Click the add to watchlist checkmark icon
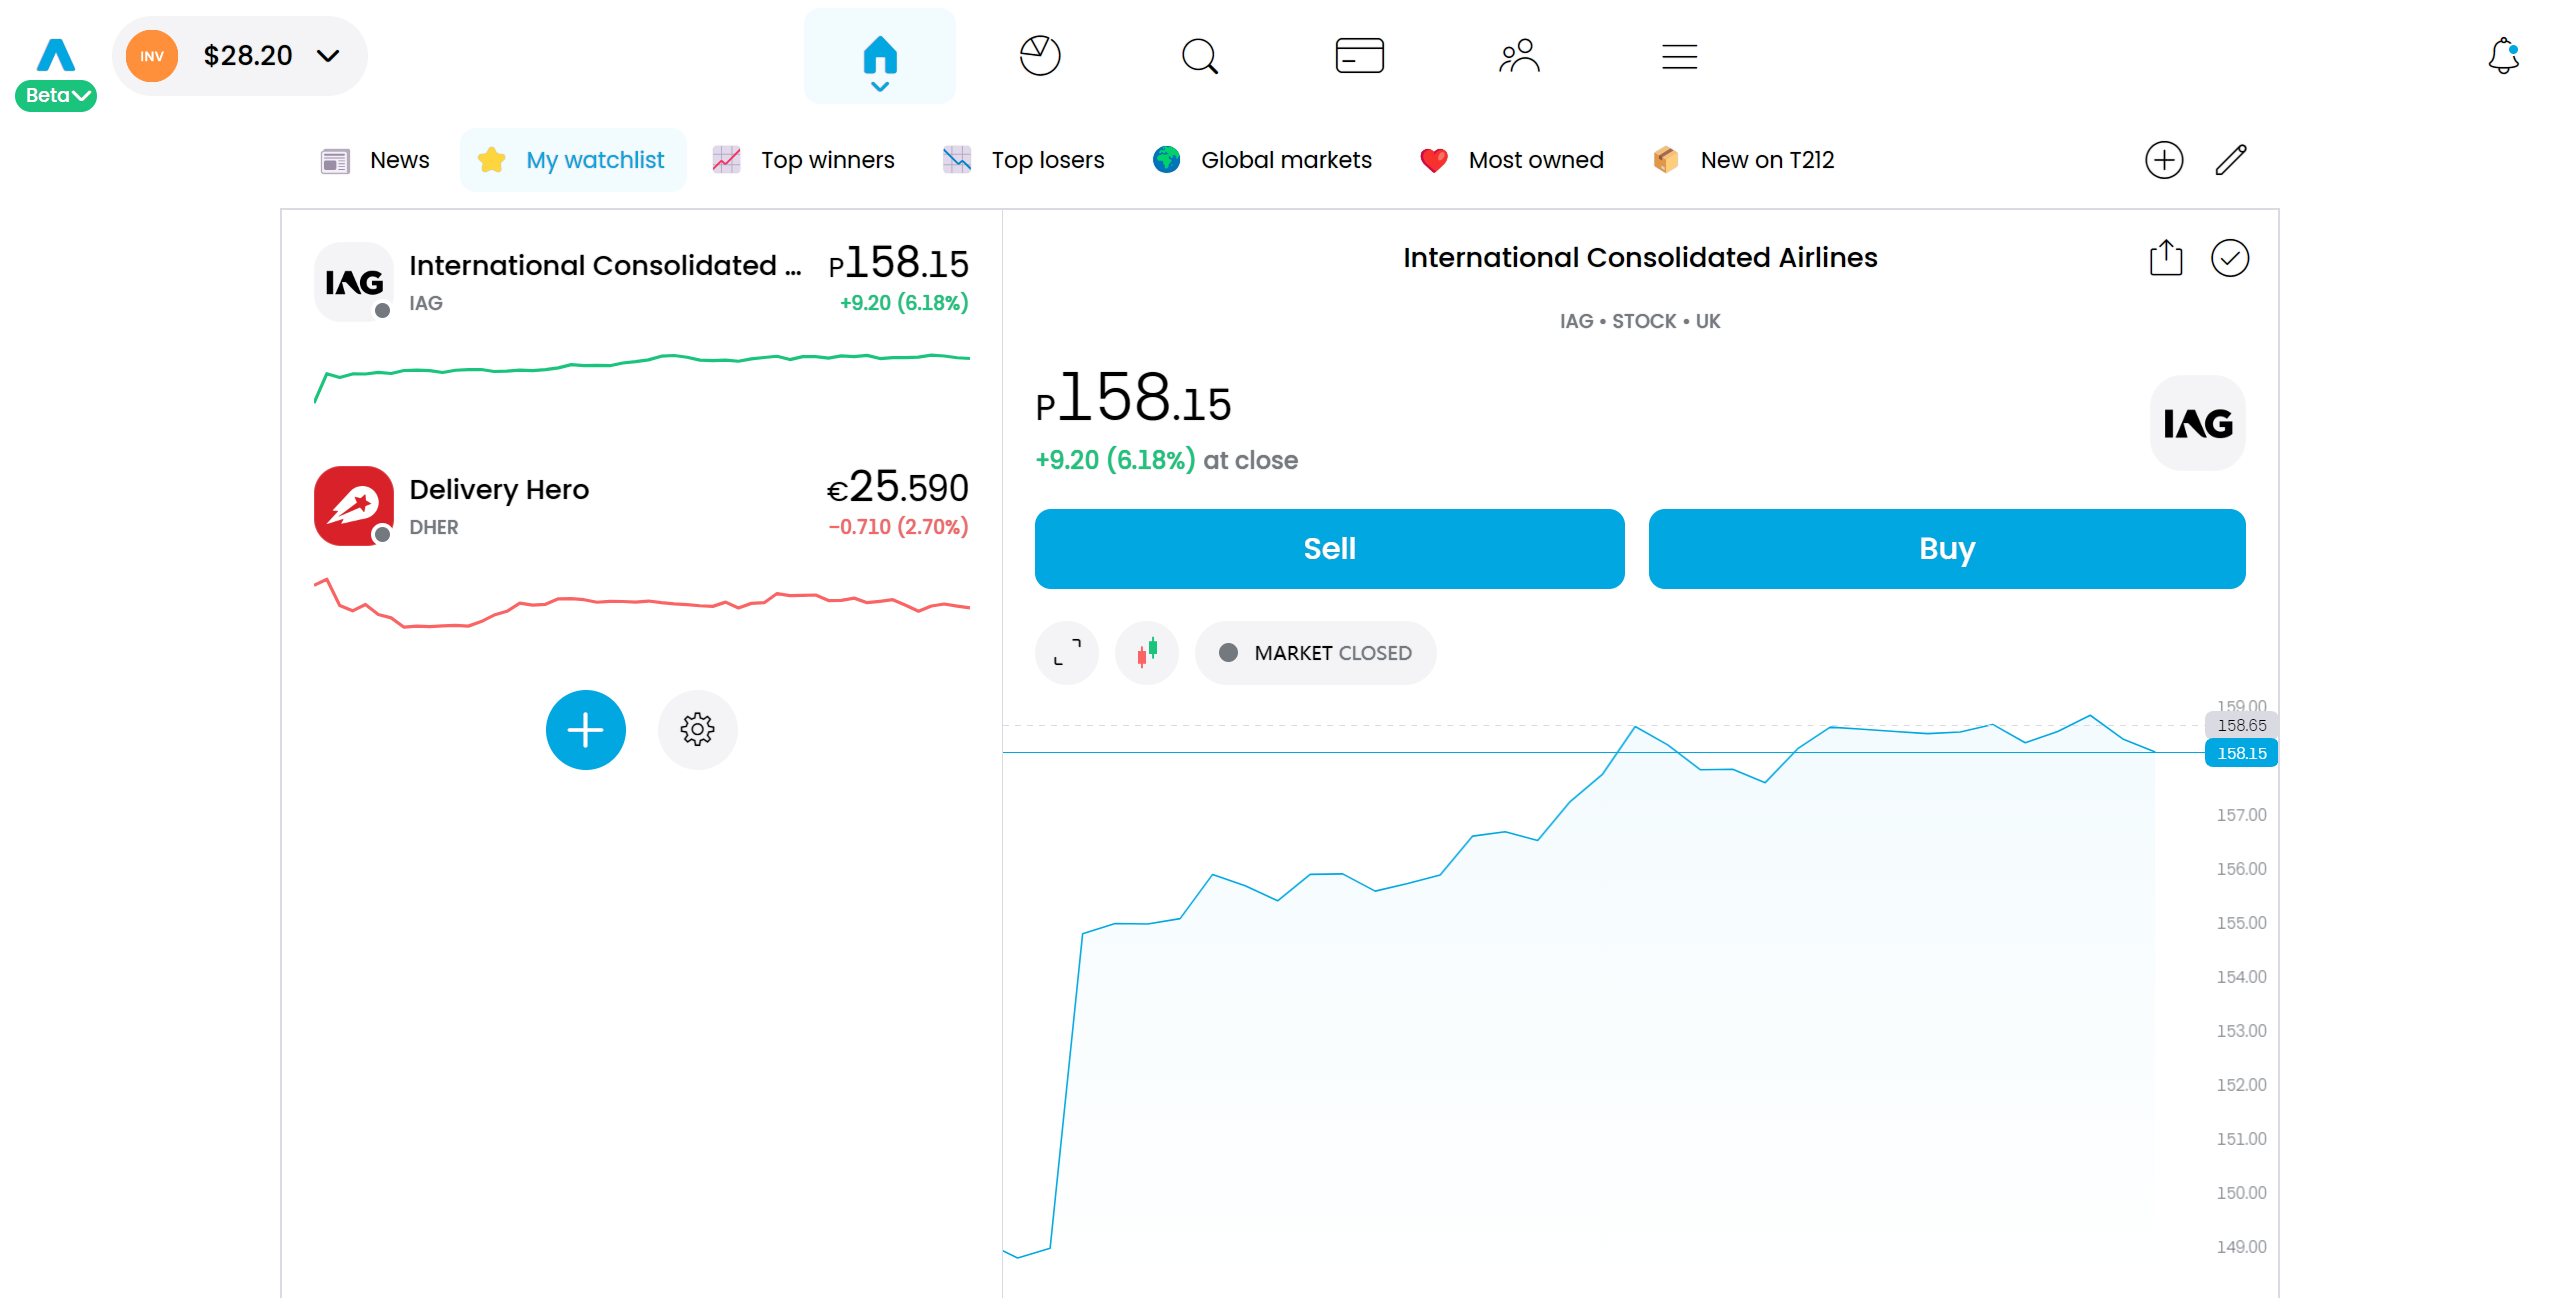The height and width of the screenshot is (1298, 2560). [x=2229, y=258]
